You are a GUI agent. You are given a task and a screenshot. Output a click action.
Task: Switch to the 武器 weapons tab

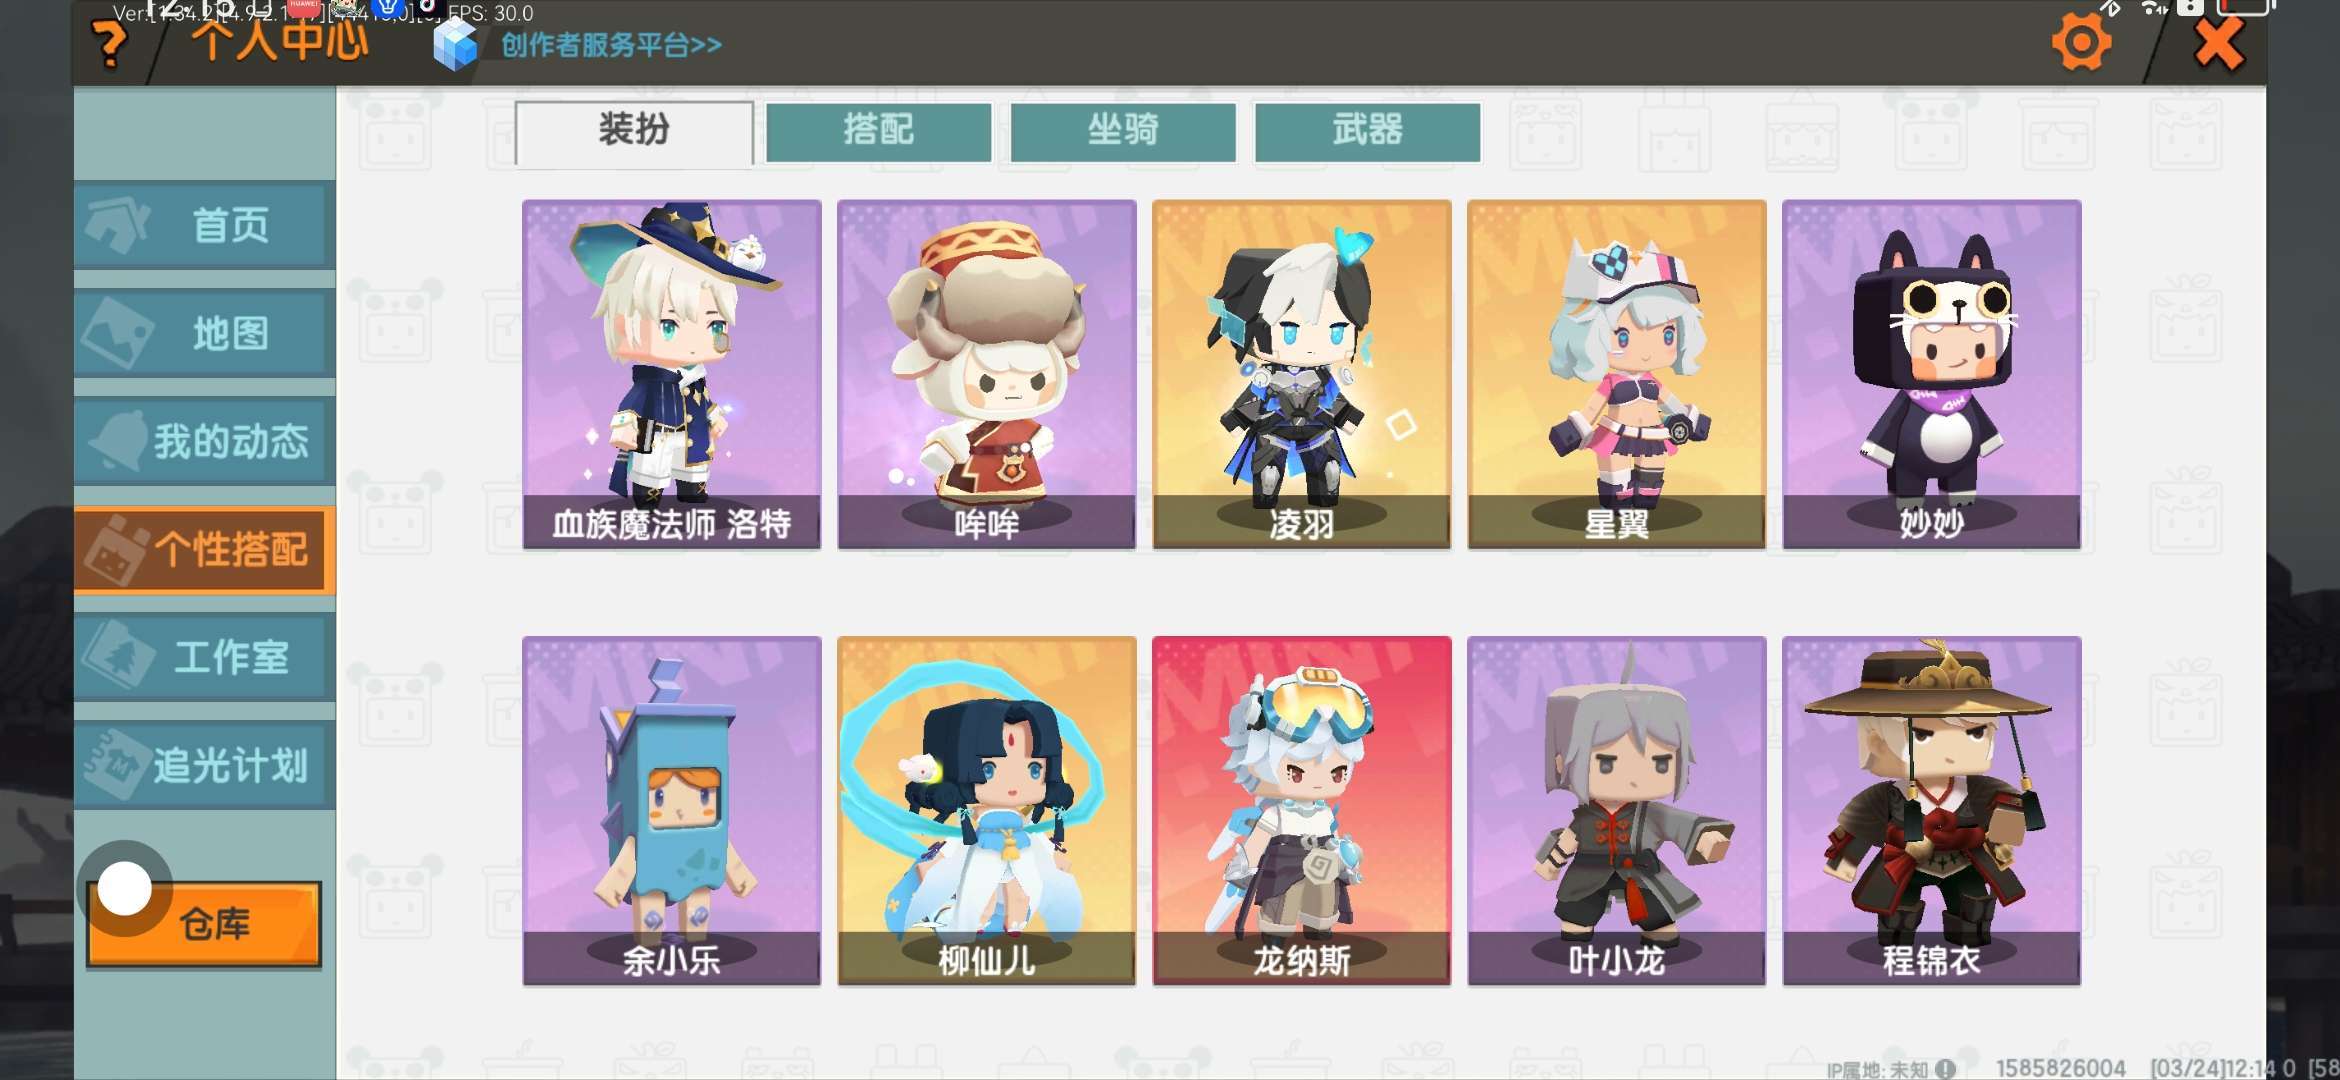pos(1367,131)
